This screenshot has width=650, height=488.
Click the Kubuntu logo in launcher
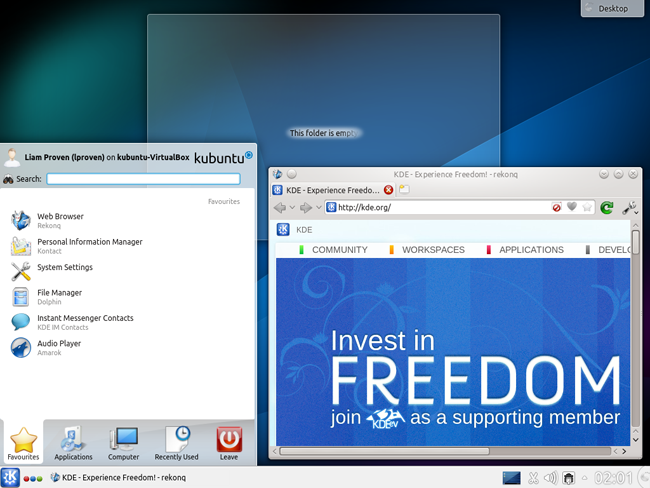(223, 158)
